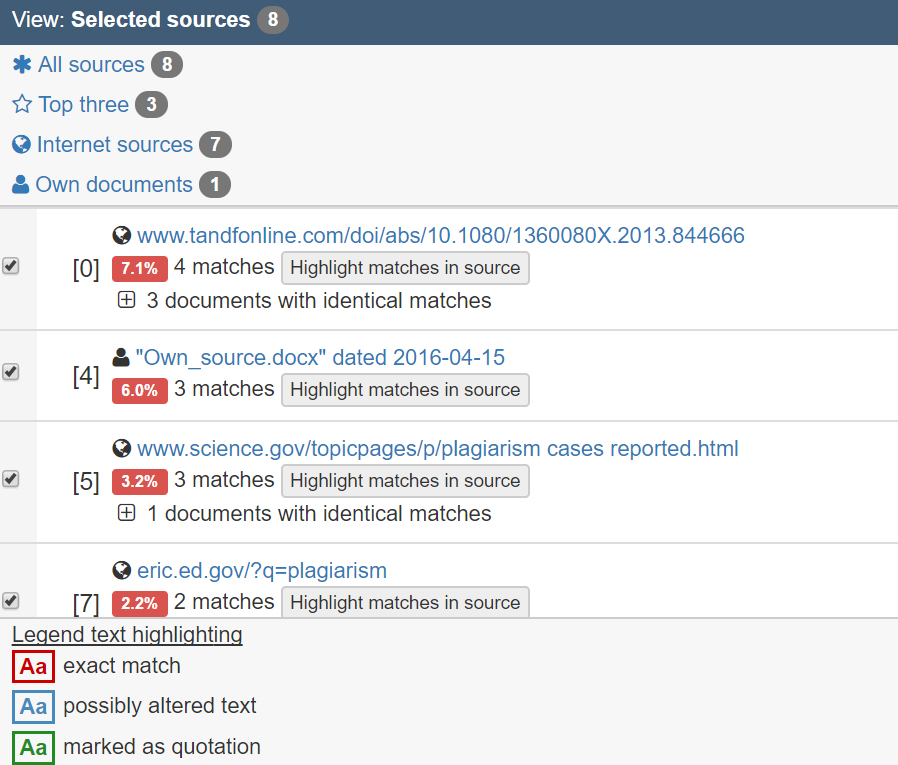Click the star icon beside Top three
Image resolution: width=898 pixels, height=765 pixels.
click(x=22, y=104)
